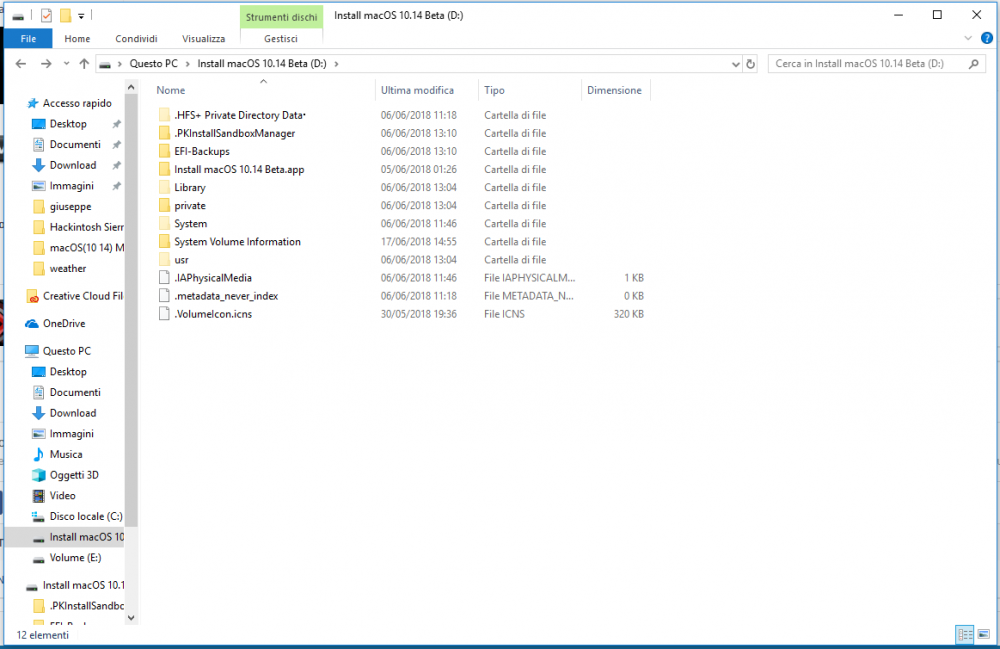Click the usr folder icon
The width and height of the screenshot is (1000, 649).
click(x=164, y=259)
